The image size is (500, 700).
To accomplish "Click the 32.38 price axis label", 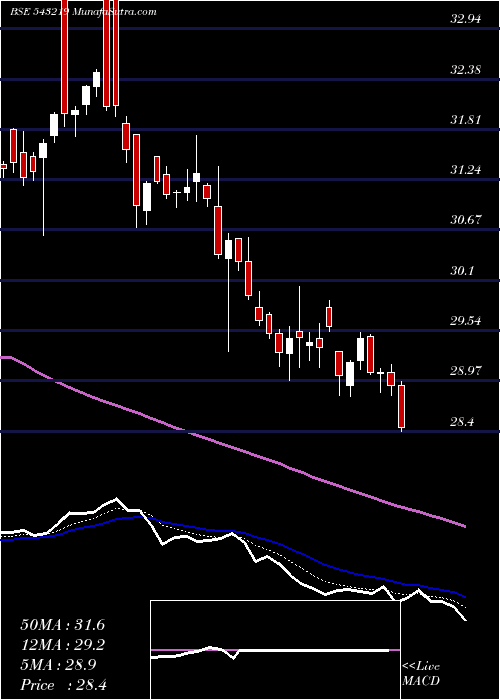I will 465,70.
